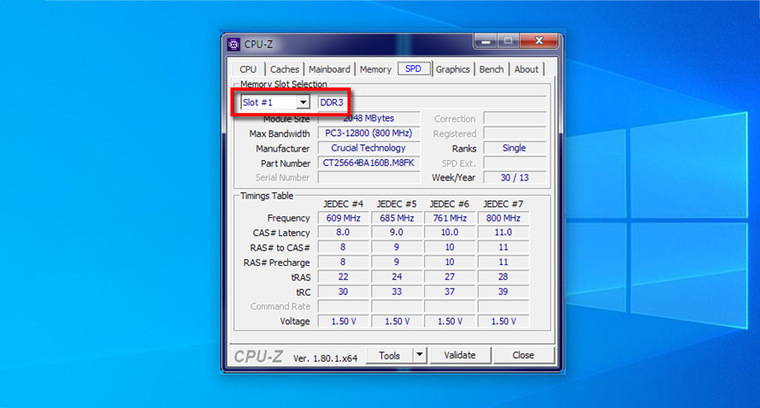This screenshot has height=408, width=760.
Task: Open the Tools dropdown arrow
Action: [419, 355]
